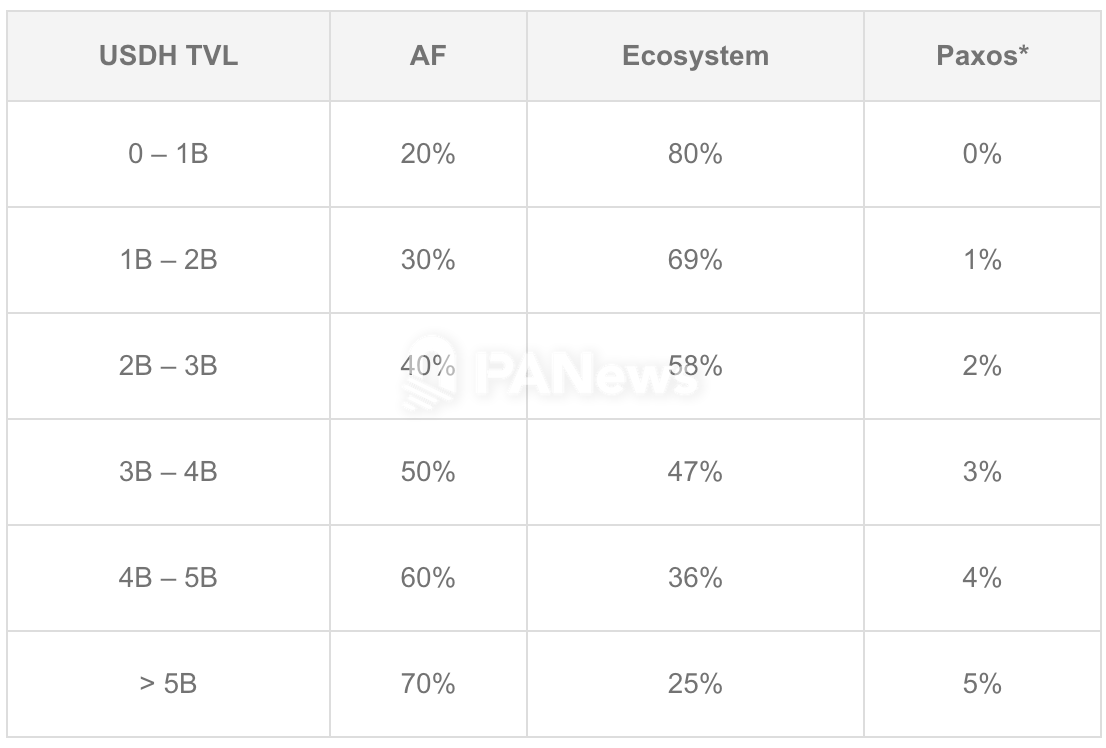Click the 0 – 1B row label
The width and height of the screenshot is (1106, 748).
click(x=169, y=154)
